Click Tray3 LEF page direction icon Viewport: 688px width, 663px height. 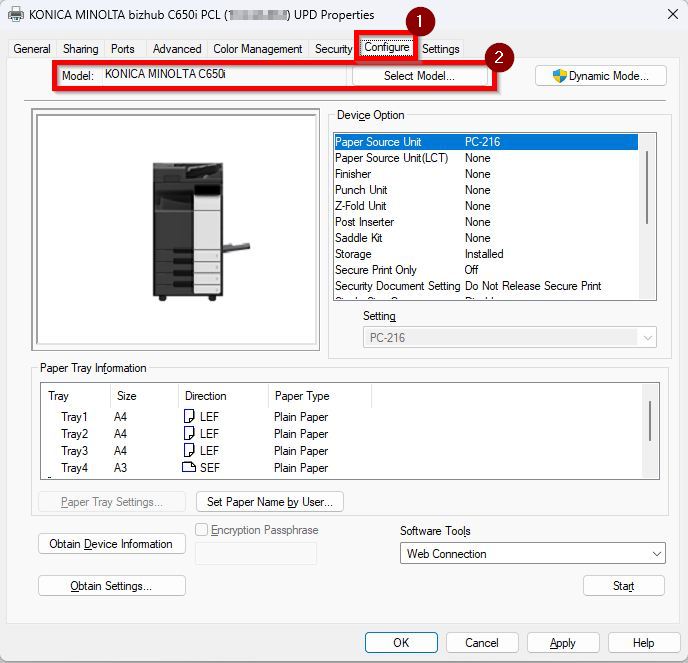pyautogui.click(x=189, y=451)
